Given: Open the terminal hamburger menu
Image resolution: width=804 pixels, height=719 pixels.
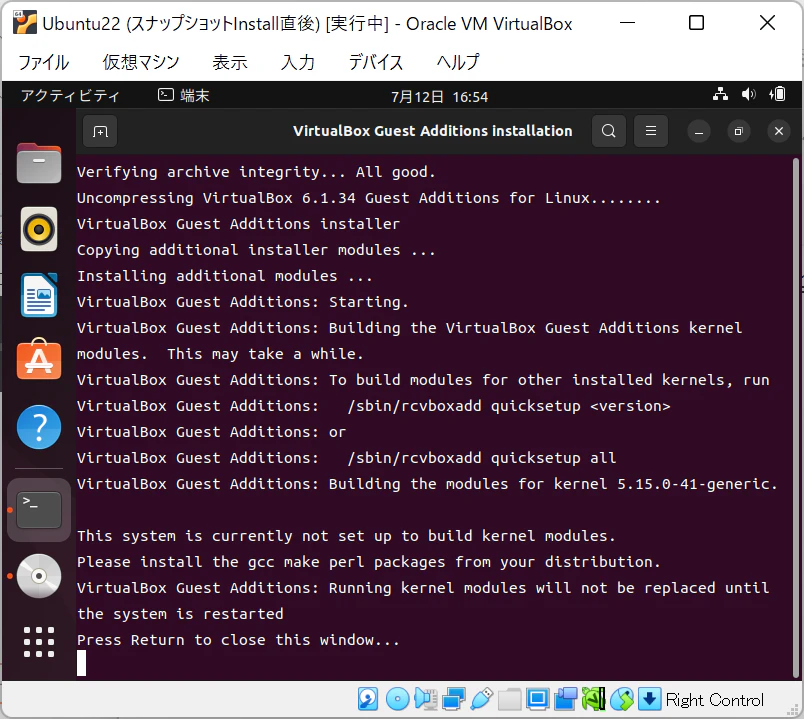Looking at the screenshot, I should [651, 131].
